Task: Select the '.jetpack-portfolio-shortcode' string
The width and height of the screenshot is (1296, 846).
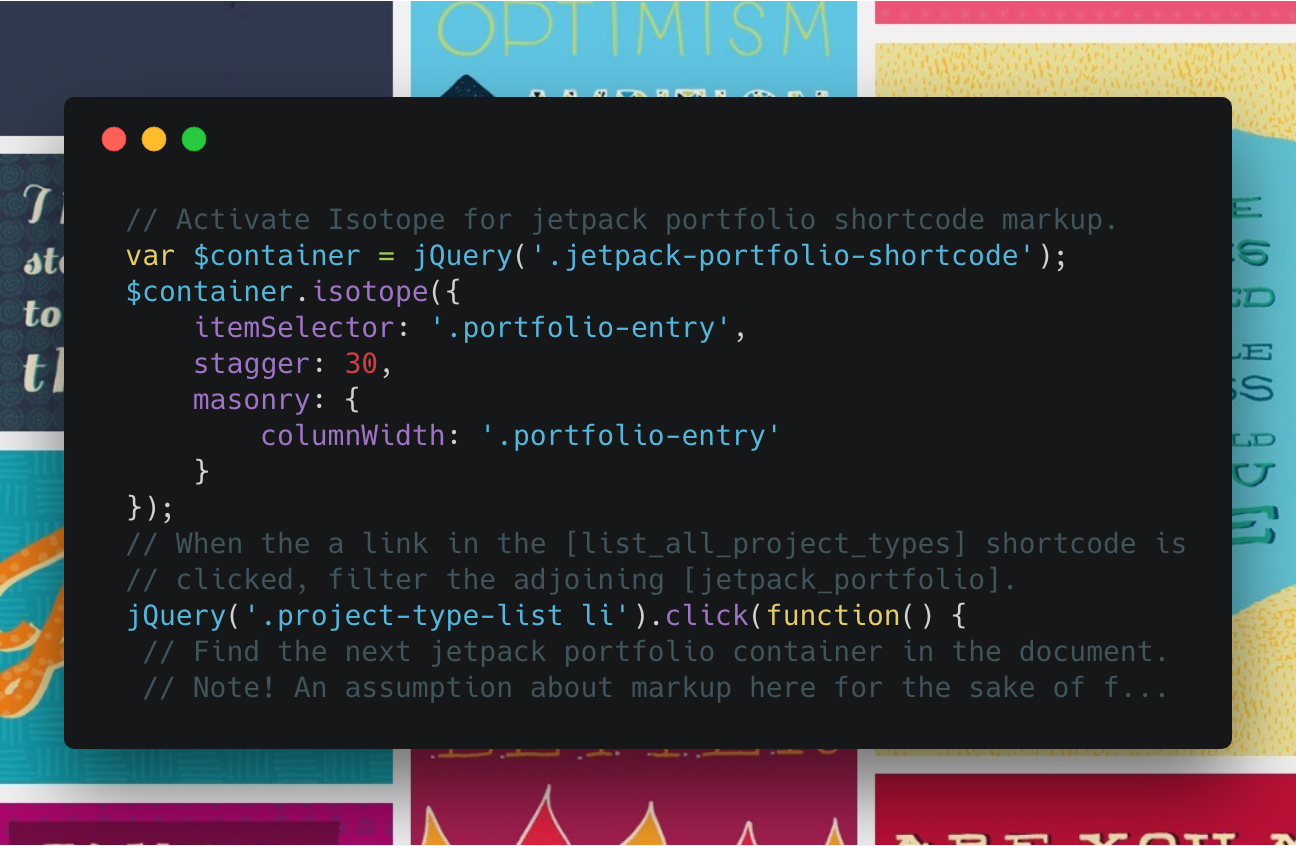Action: (783, 256)
